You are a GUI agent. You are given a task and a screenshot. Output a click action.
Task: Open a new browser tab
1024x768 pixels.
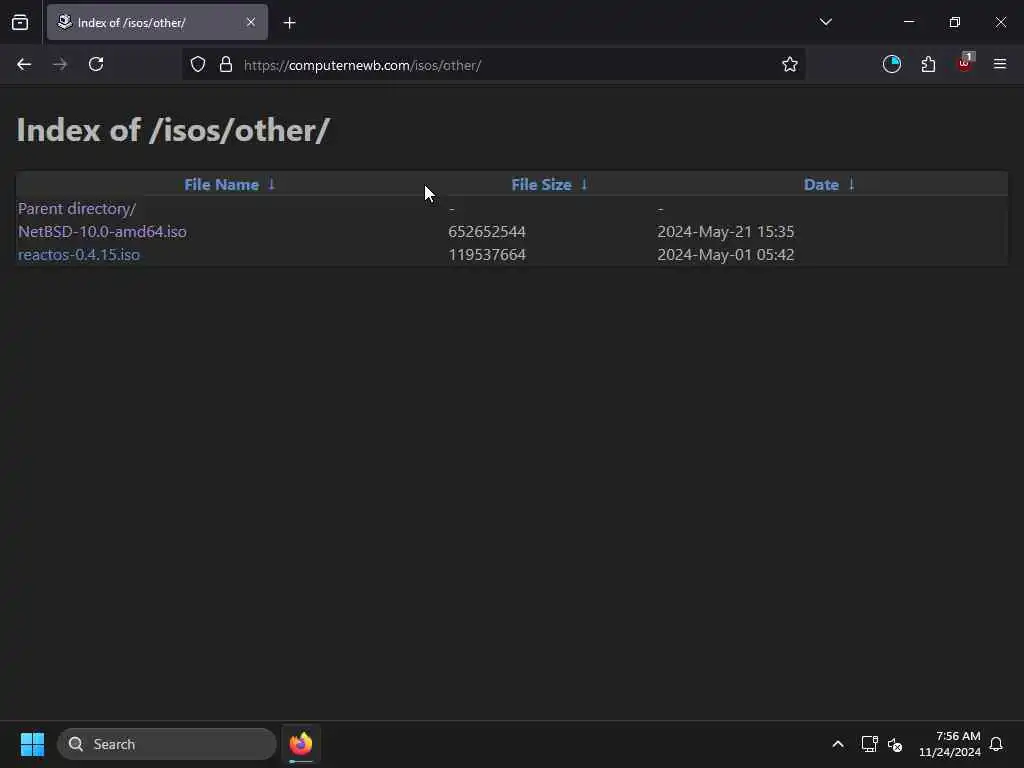tap(289, 23)
